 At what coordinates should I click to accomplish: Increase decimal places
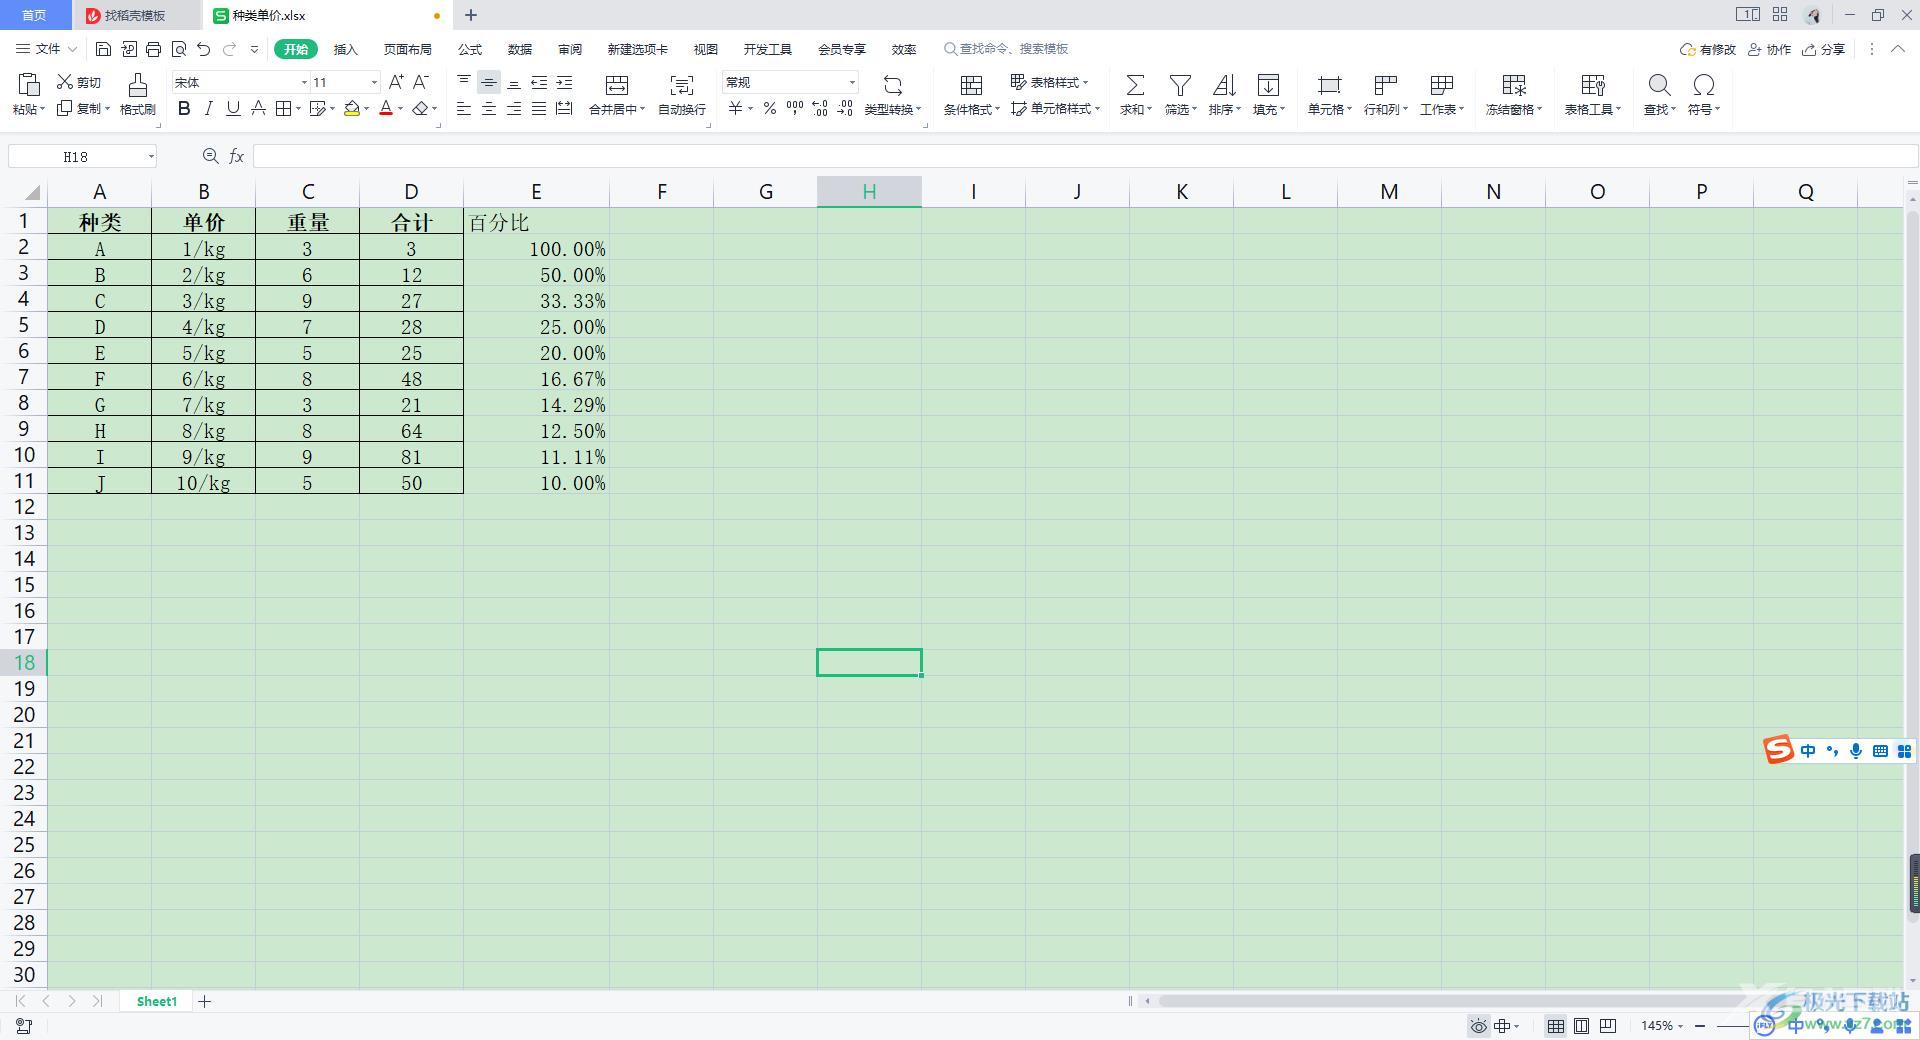820,108
